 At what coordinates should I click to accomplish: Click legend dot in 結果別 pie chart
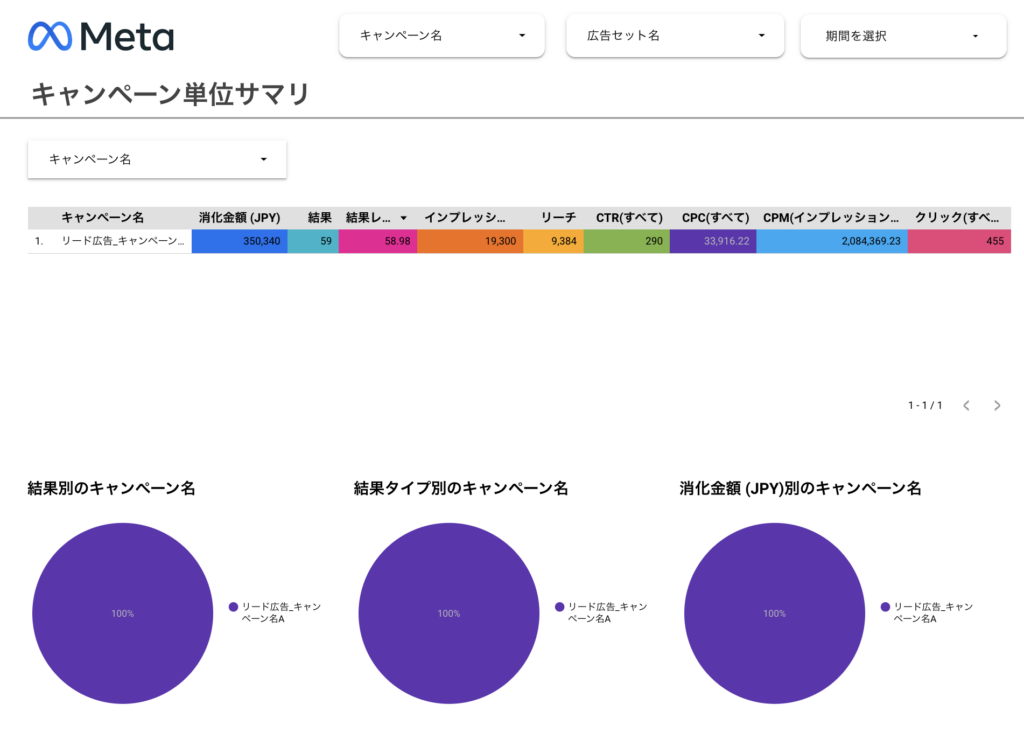233,607
